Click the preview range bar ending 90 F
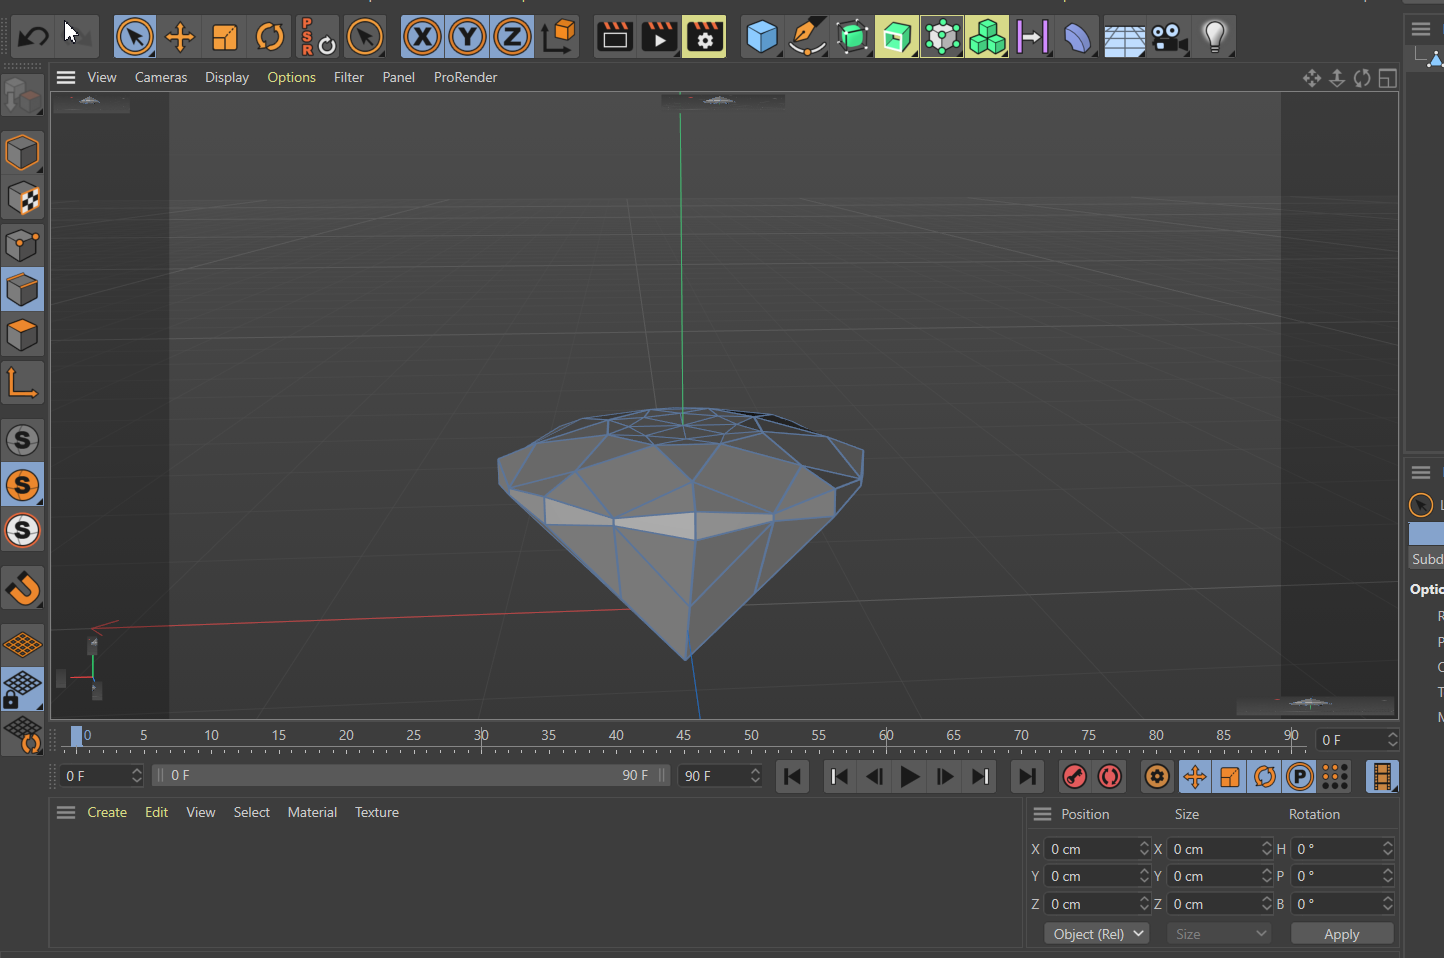 point(410,776)
